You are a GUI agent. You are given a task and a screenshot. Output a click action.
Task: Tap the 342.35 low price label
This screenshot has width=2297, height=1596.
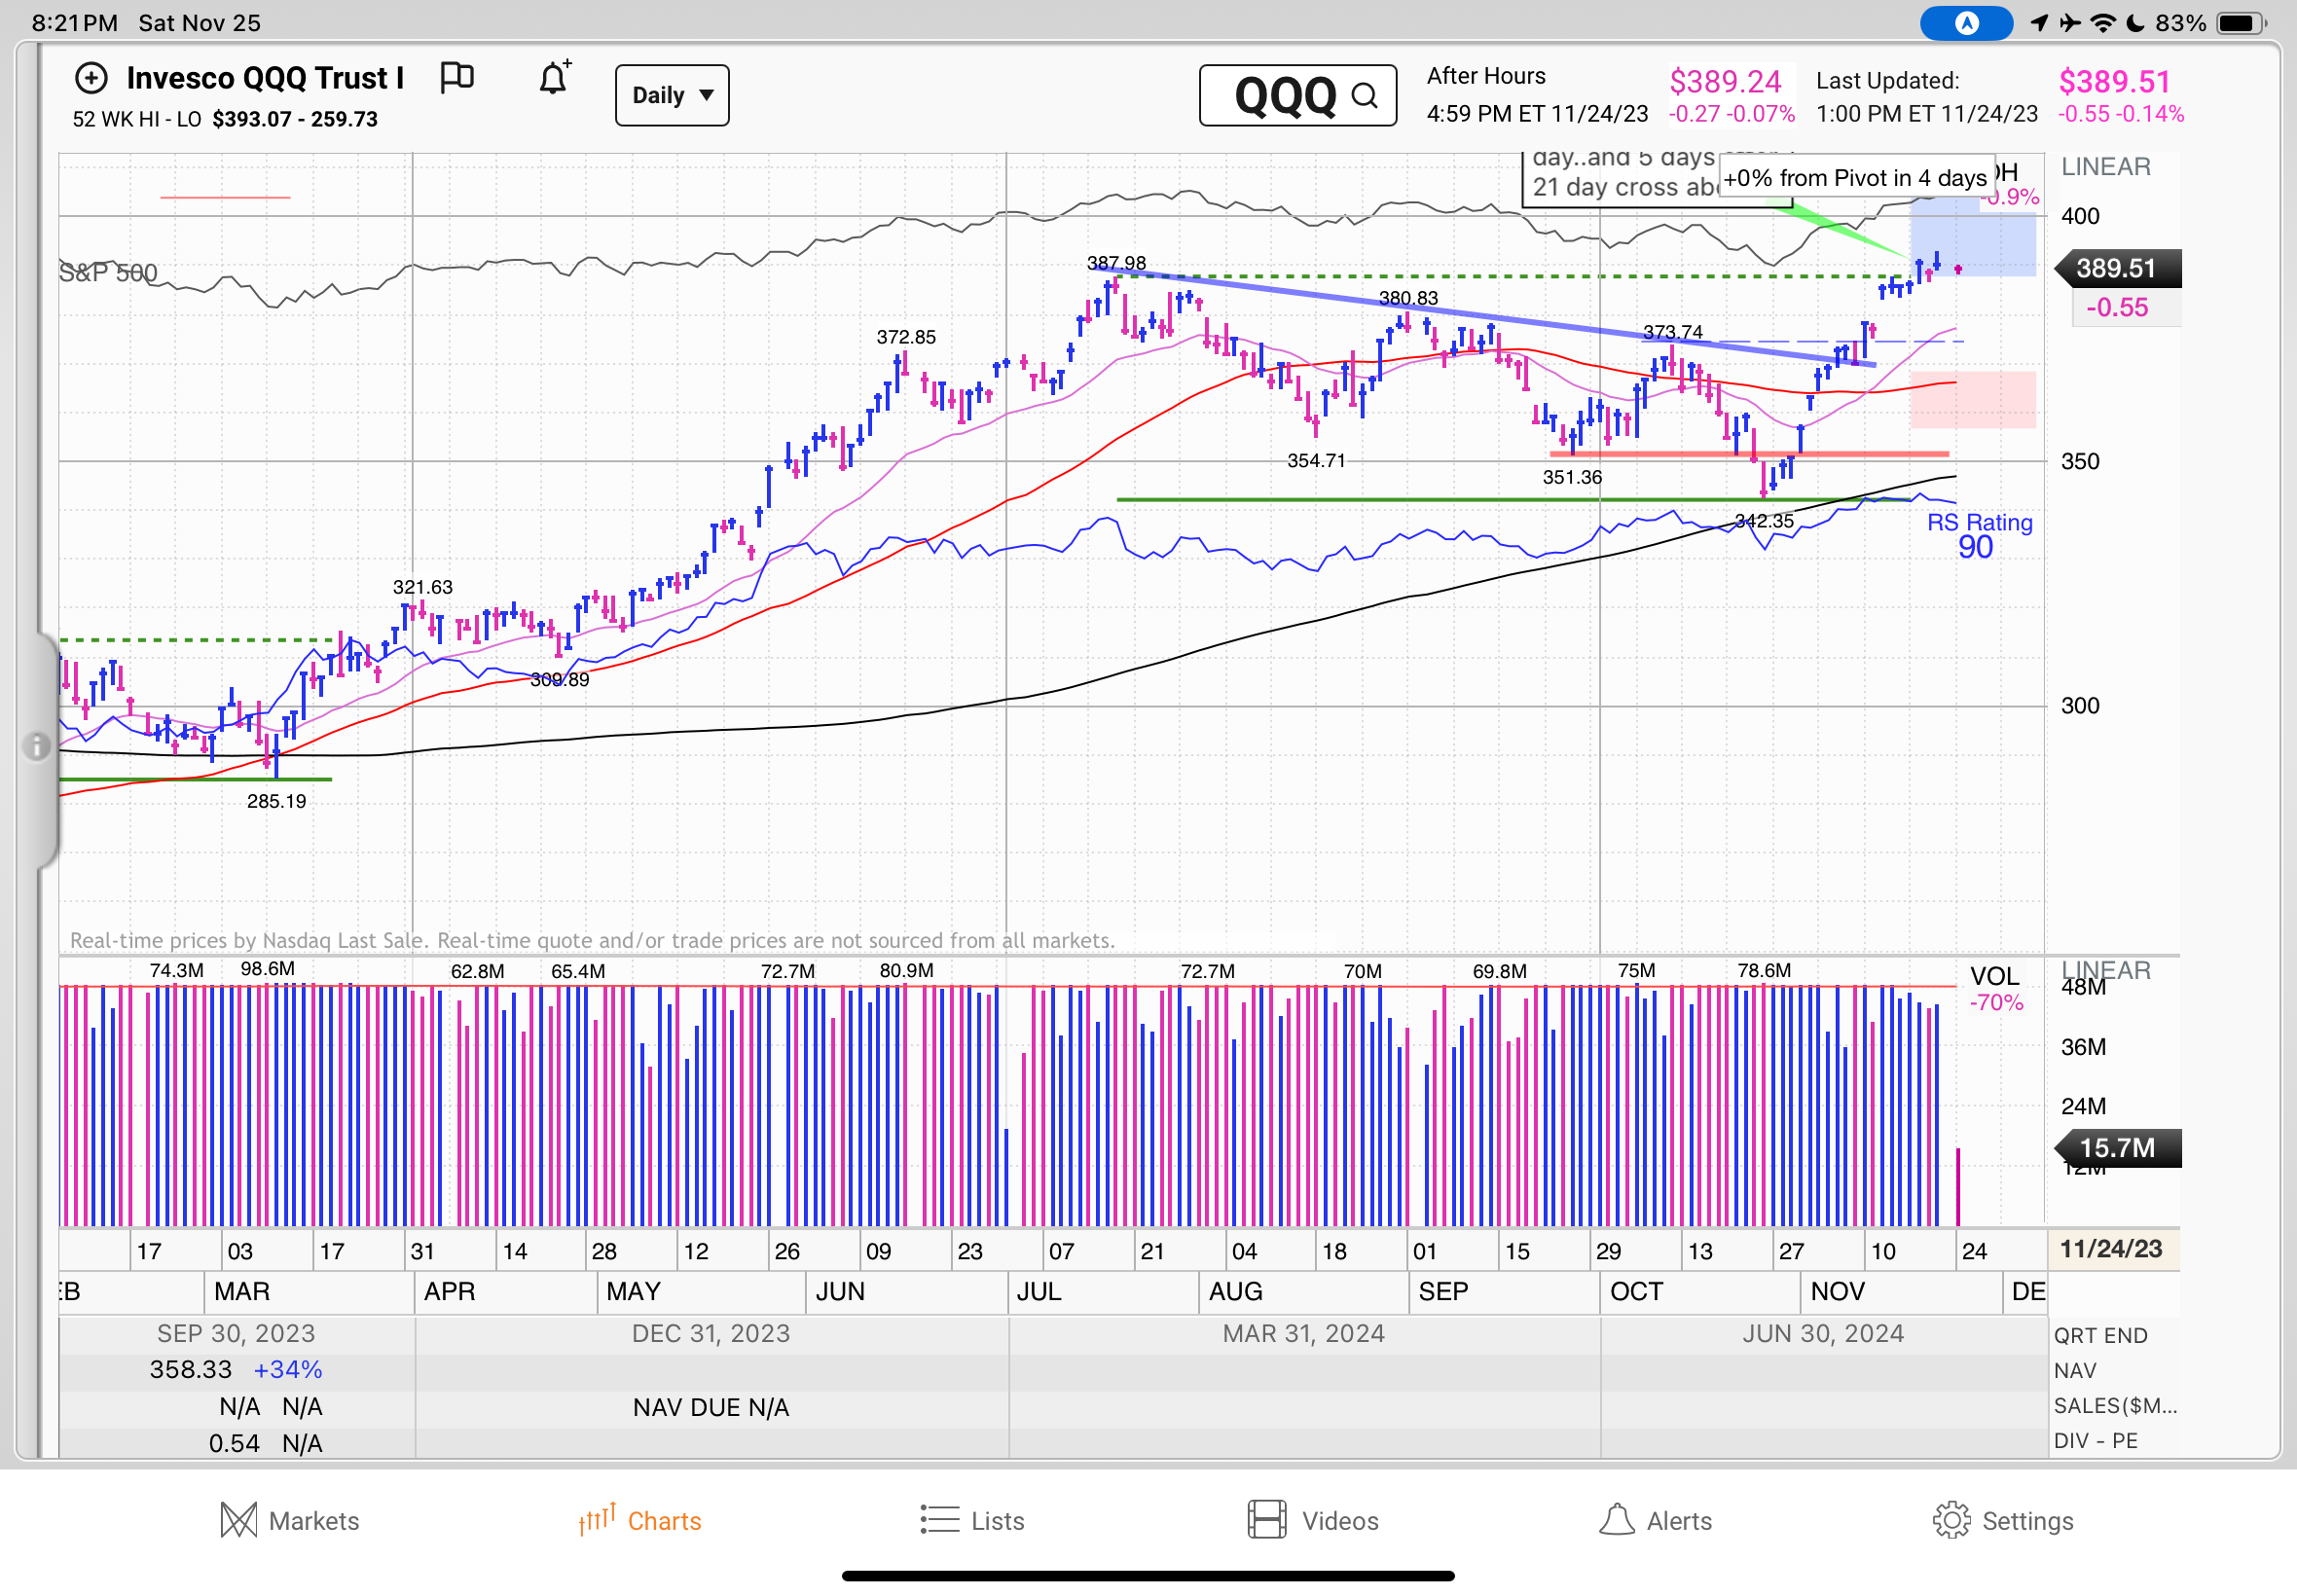(1764, 521)
